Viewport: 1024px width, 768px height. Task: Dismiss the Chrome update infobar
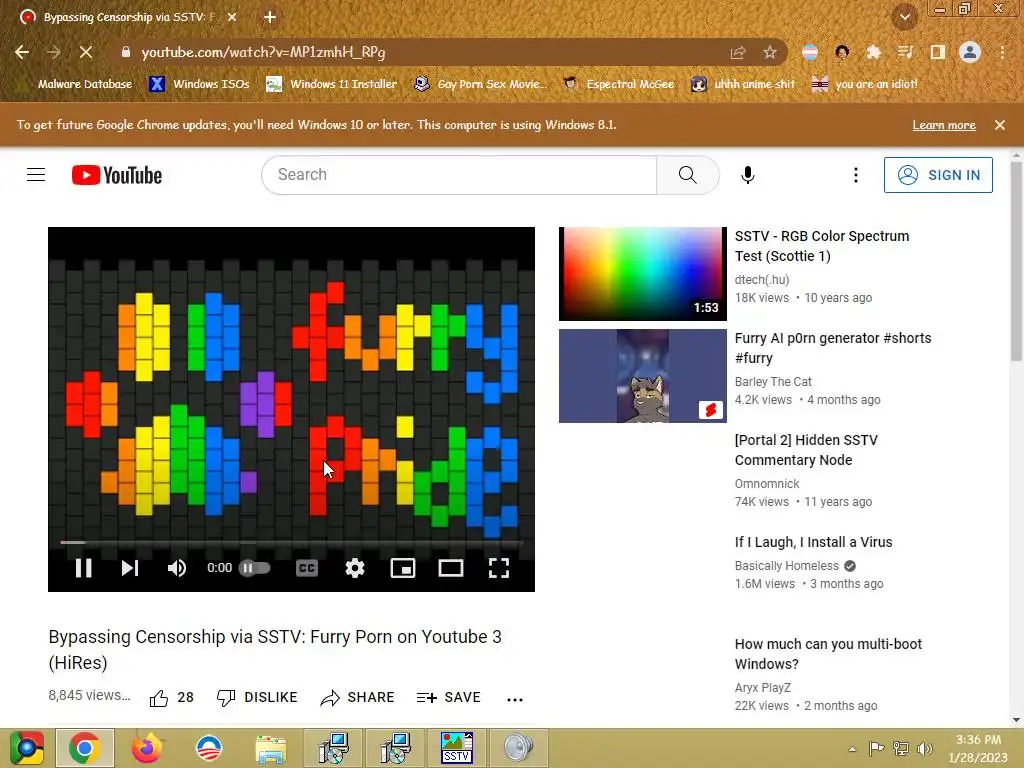point(1000,125)
